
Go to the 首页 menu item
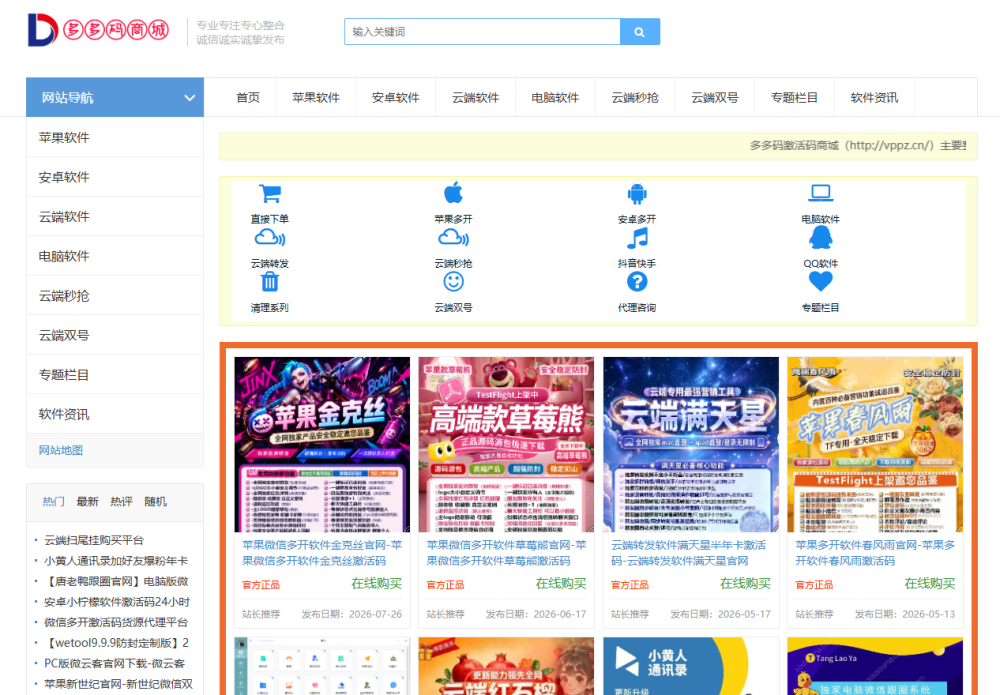[248, 98]
